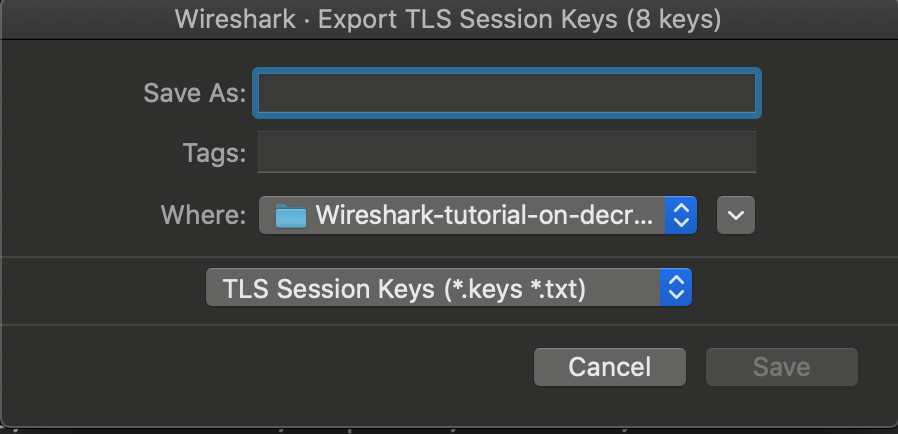Image resolution: width=898 pixels, height=434 pixels.
Task: Click the blue arrows on the Where selector
Action: pos(680,214)
